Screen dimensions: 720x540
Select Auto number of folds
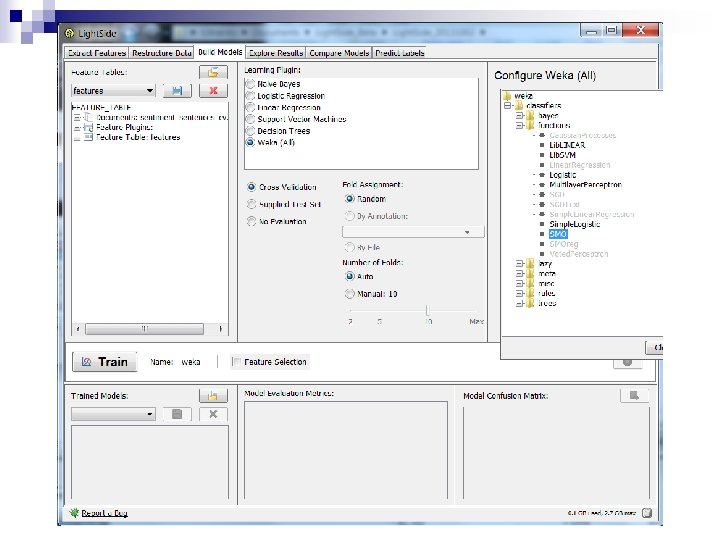(350, 276)
